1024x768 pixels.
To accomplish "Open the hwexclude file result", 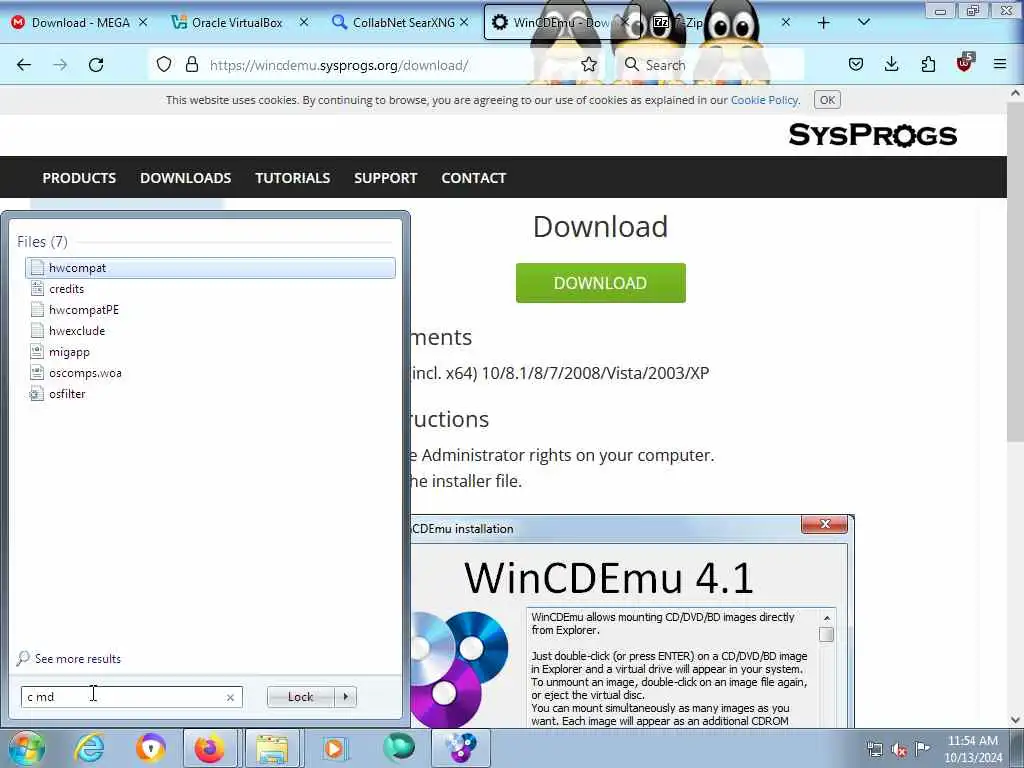I will [210, 330].
